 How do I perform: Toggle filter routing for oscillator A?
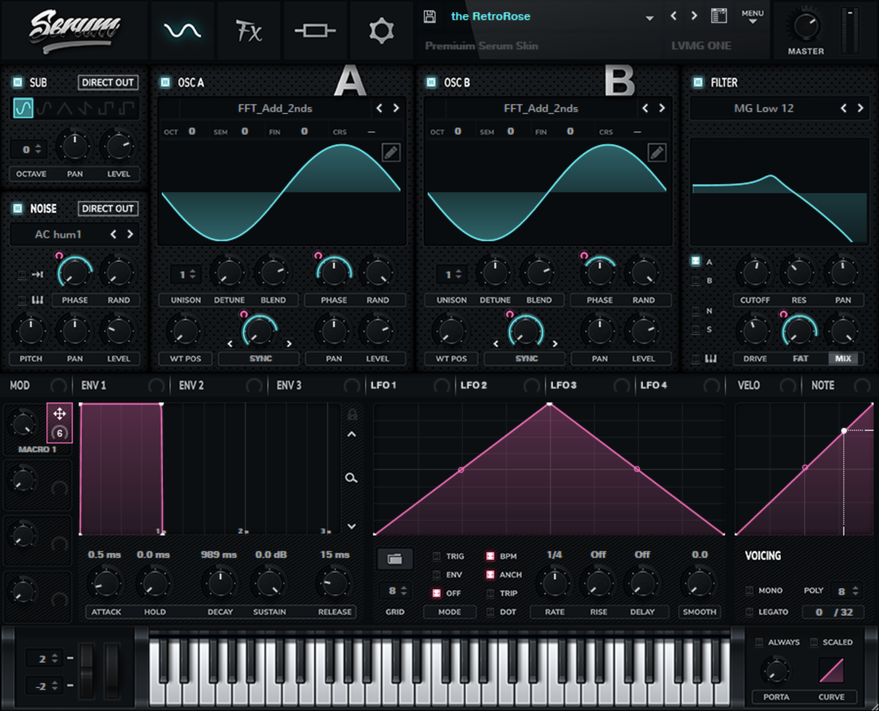pos(696,261)
